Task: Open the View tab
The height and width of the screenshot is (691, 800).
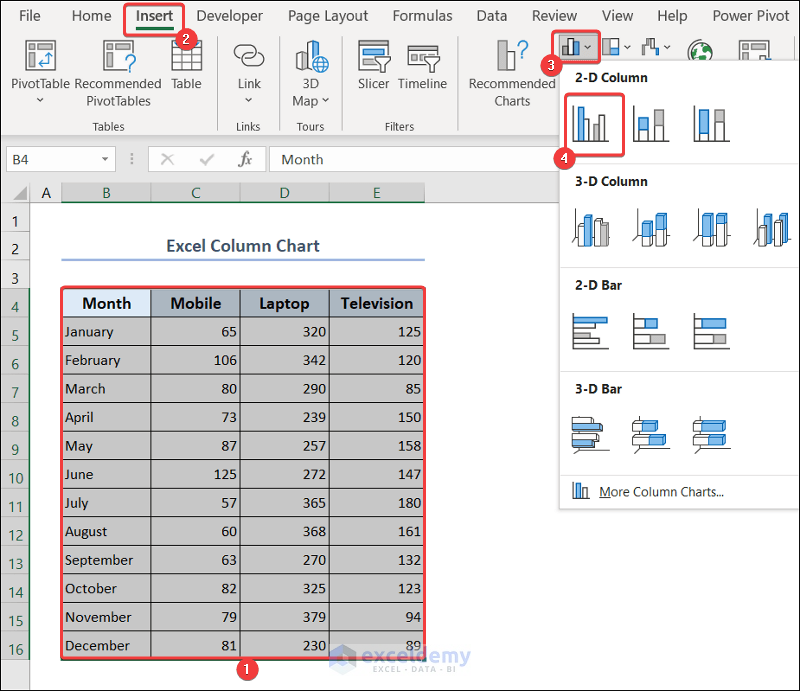Action: (x=617, y=16)
